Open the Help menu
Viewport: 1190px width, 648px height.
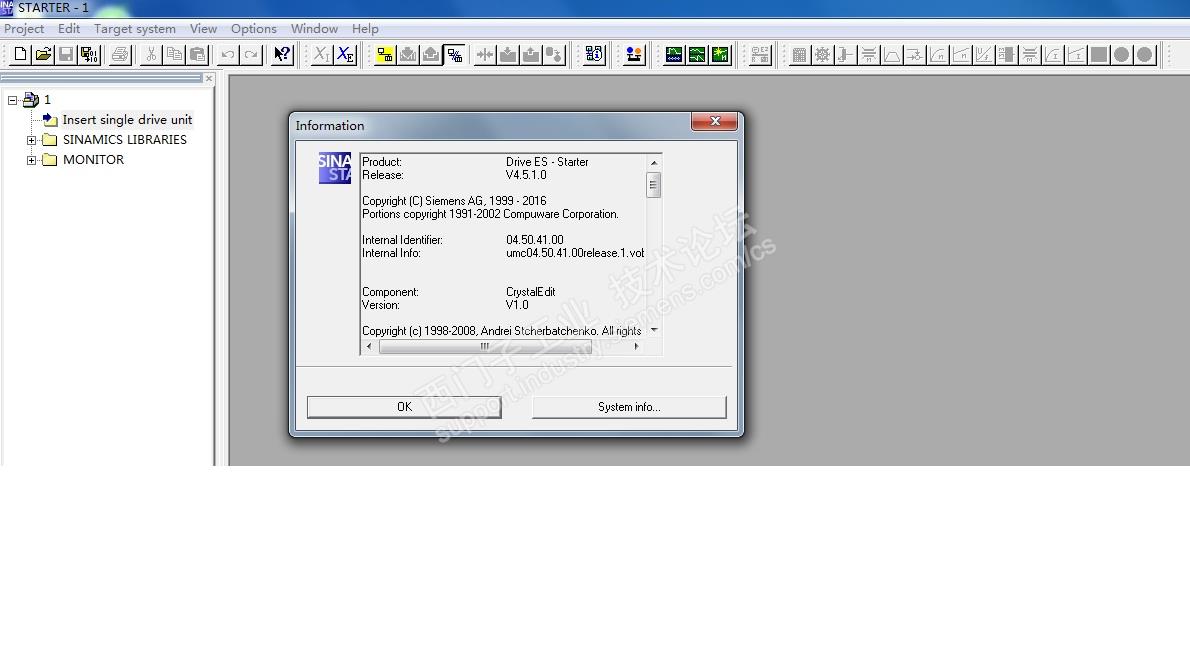click(x=365, y=29)
